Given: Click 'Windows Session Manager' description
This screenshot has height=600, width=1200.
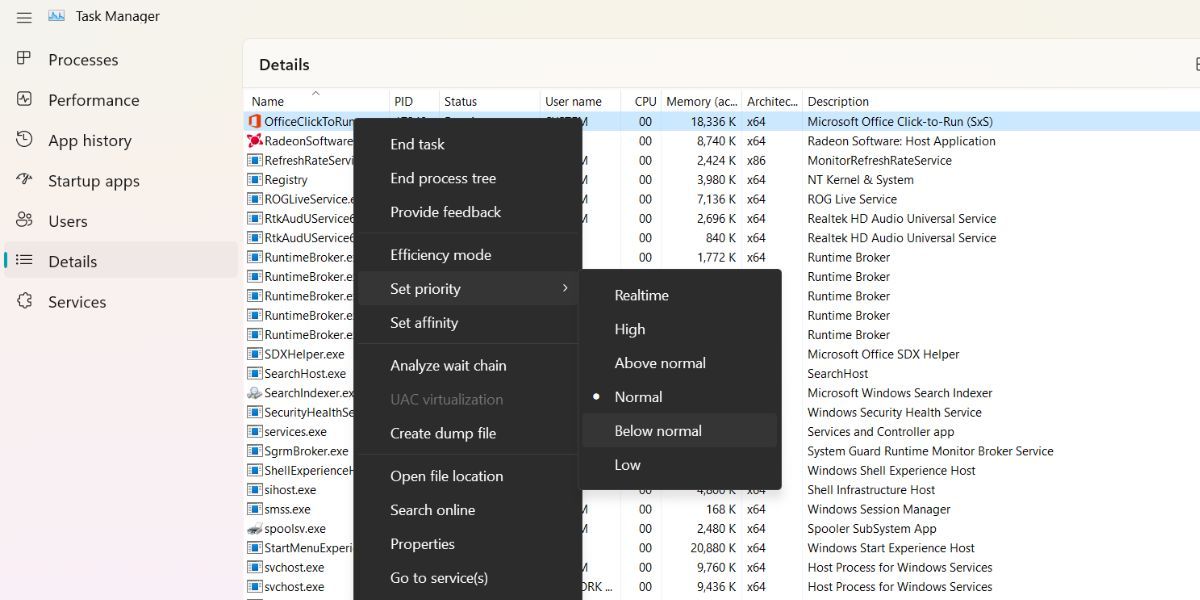Looking at the screenshot, I should 879,509.
